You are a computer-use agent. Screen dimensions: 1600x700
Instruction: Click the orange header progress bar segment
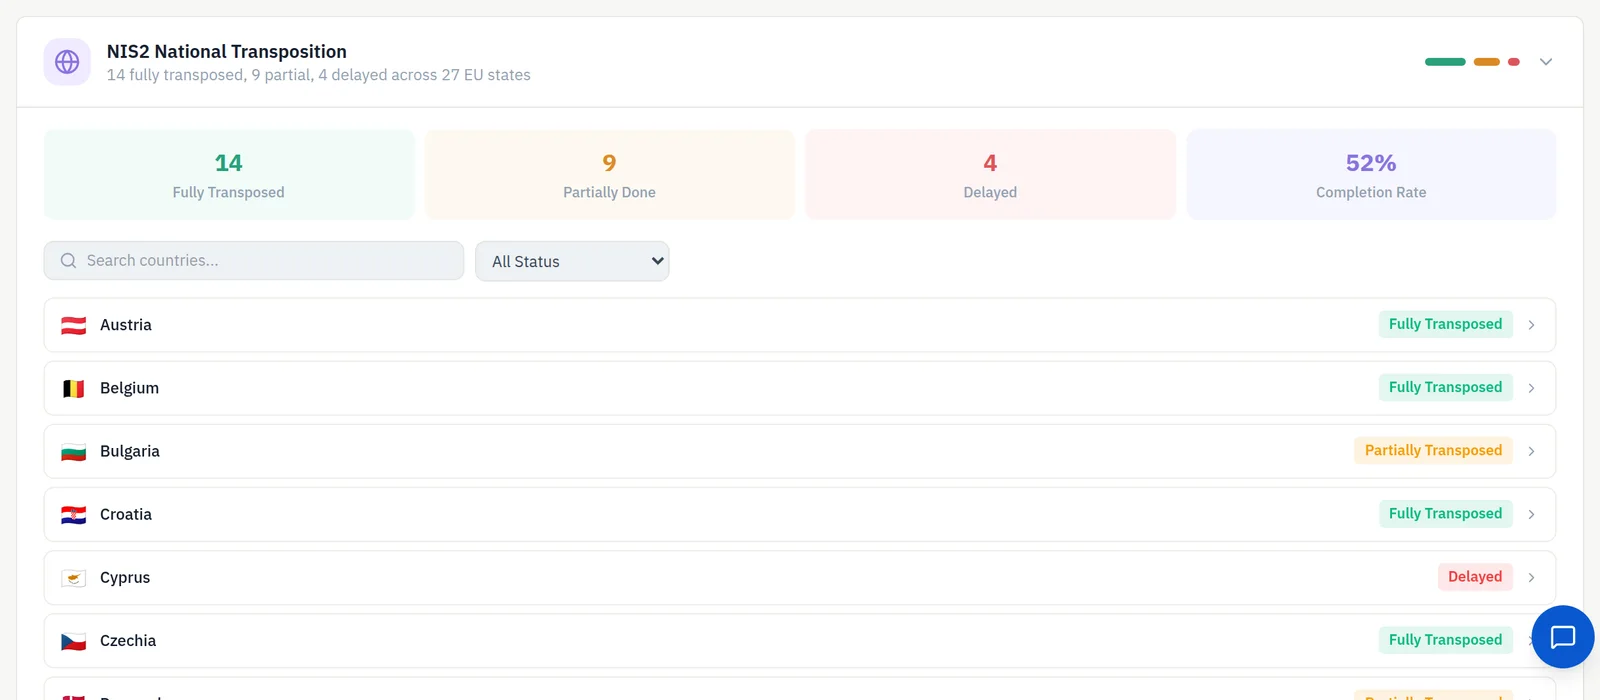pyautogui.click(x=1487, y=62)
